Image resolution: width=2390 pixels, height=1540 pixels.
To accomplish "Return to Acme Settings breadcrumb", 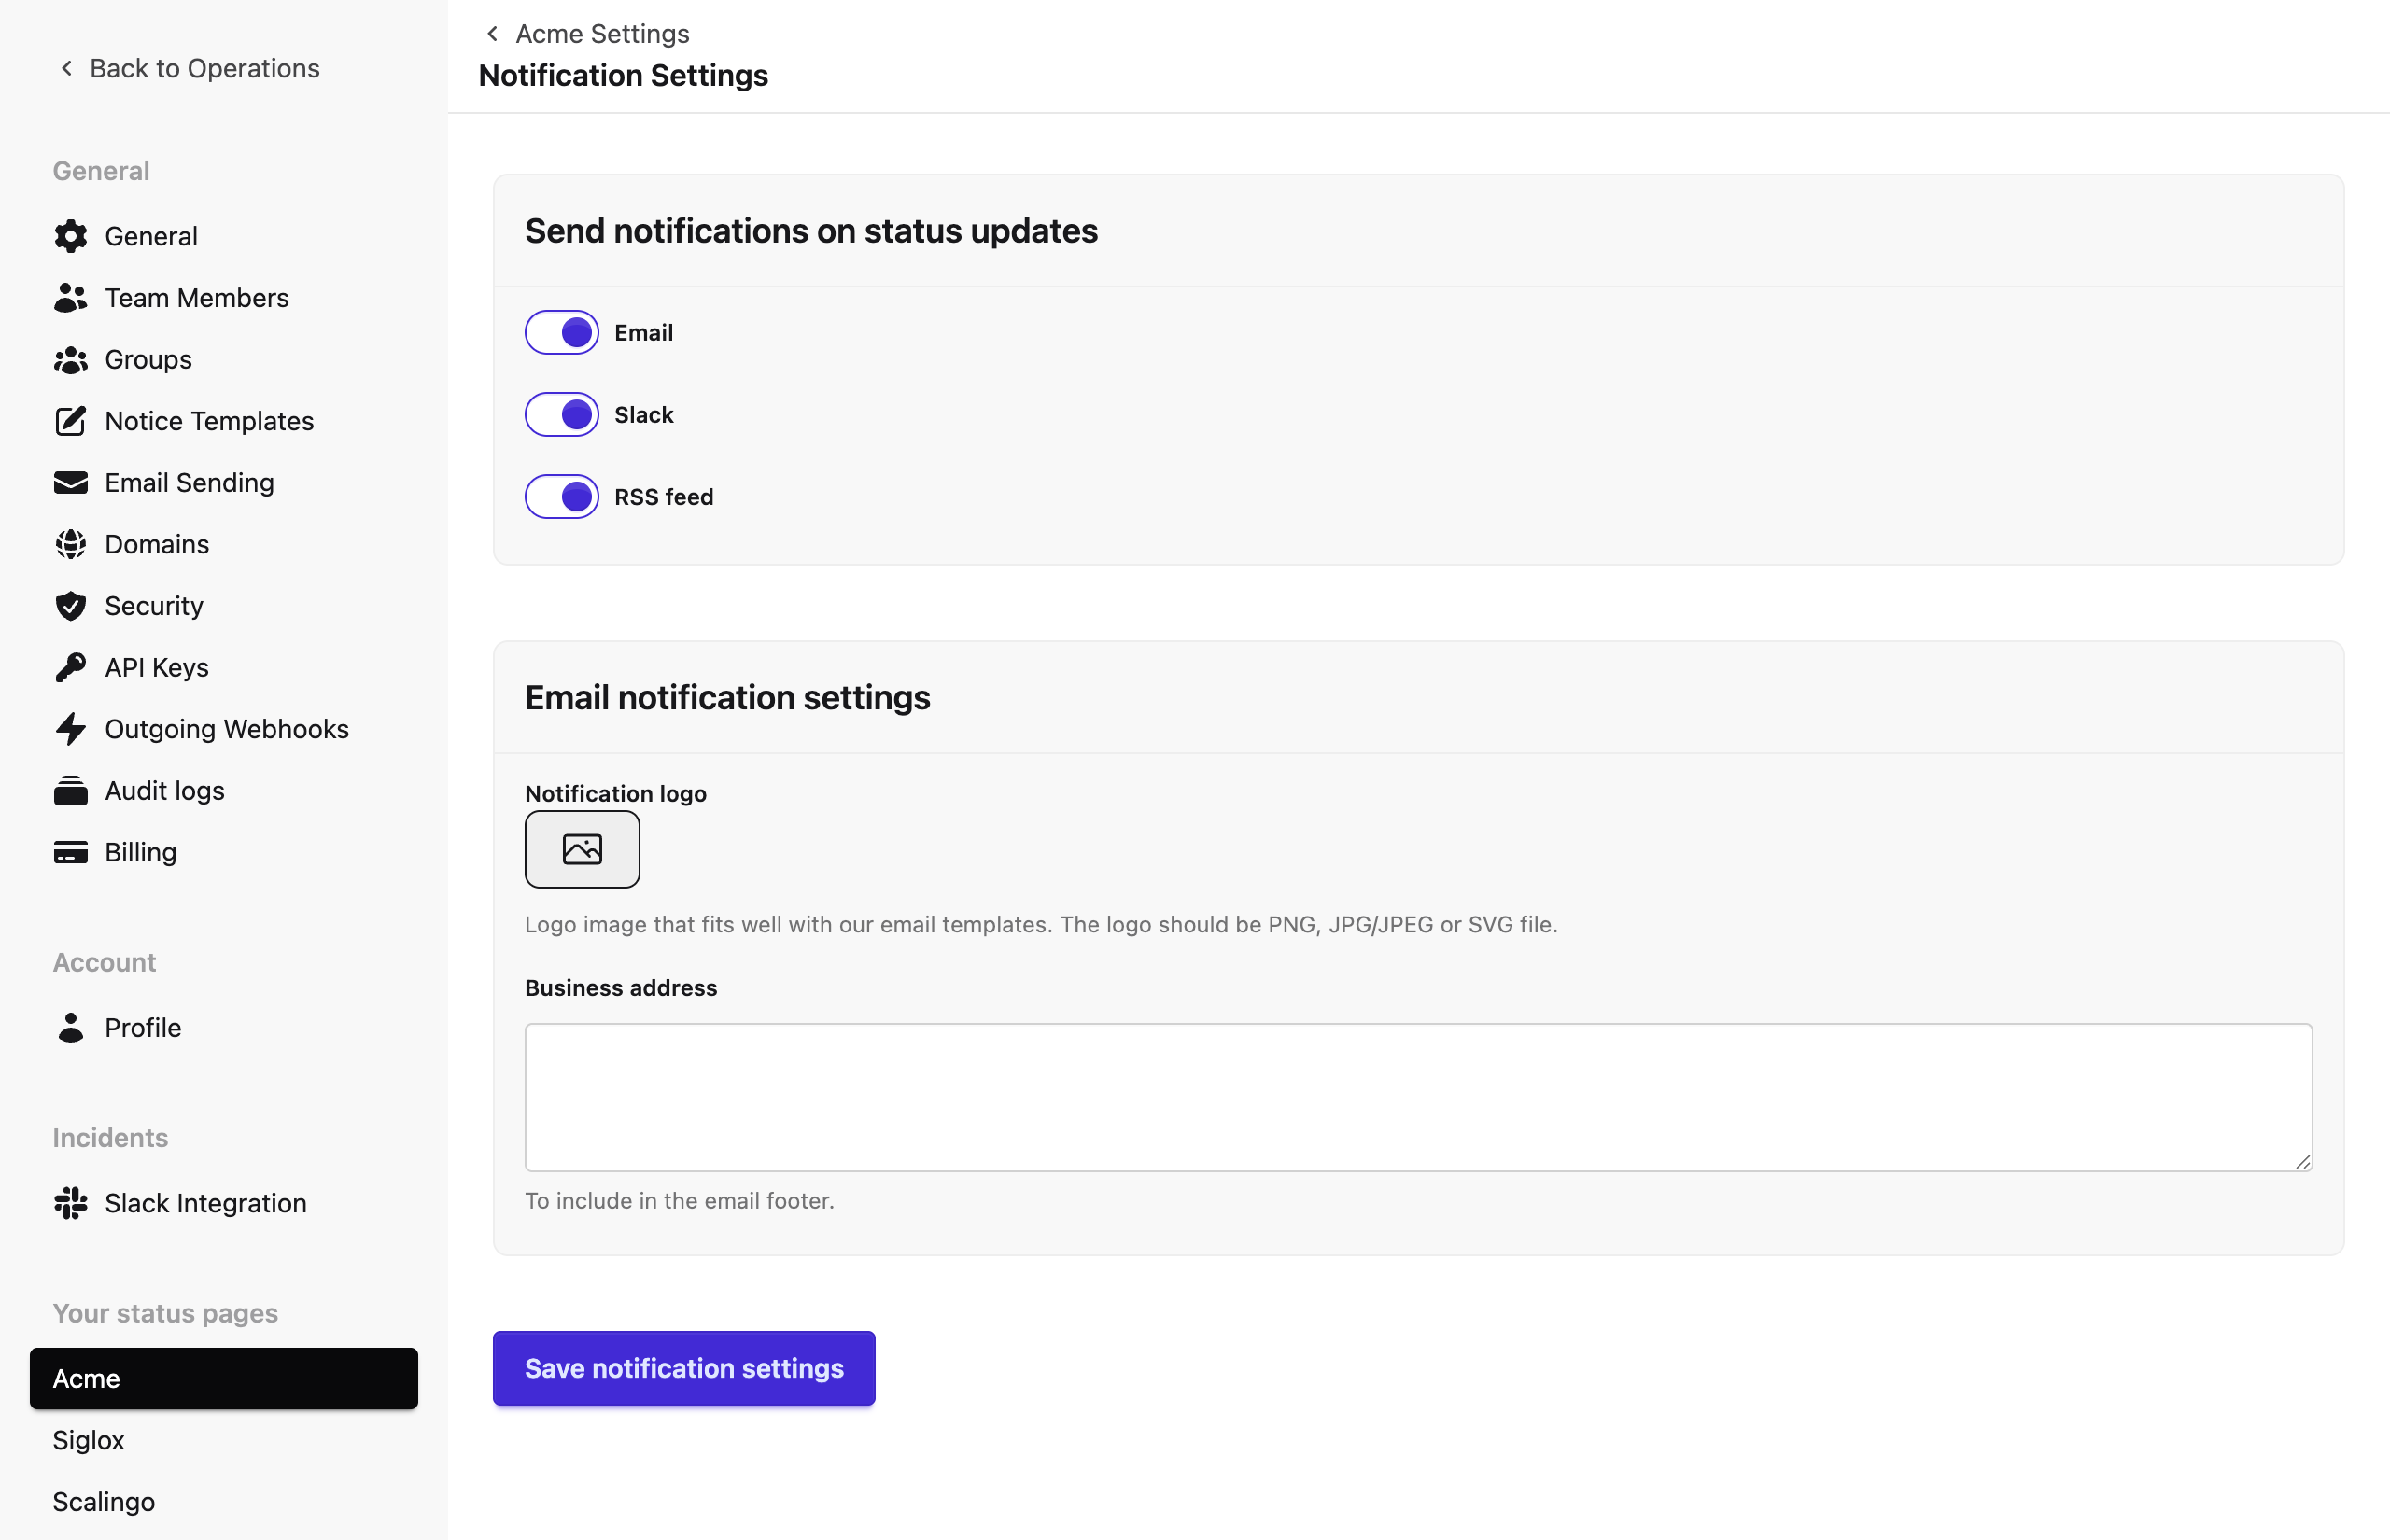I will (x=602, y=34).
